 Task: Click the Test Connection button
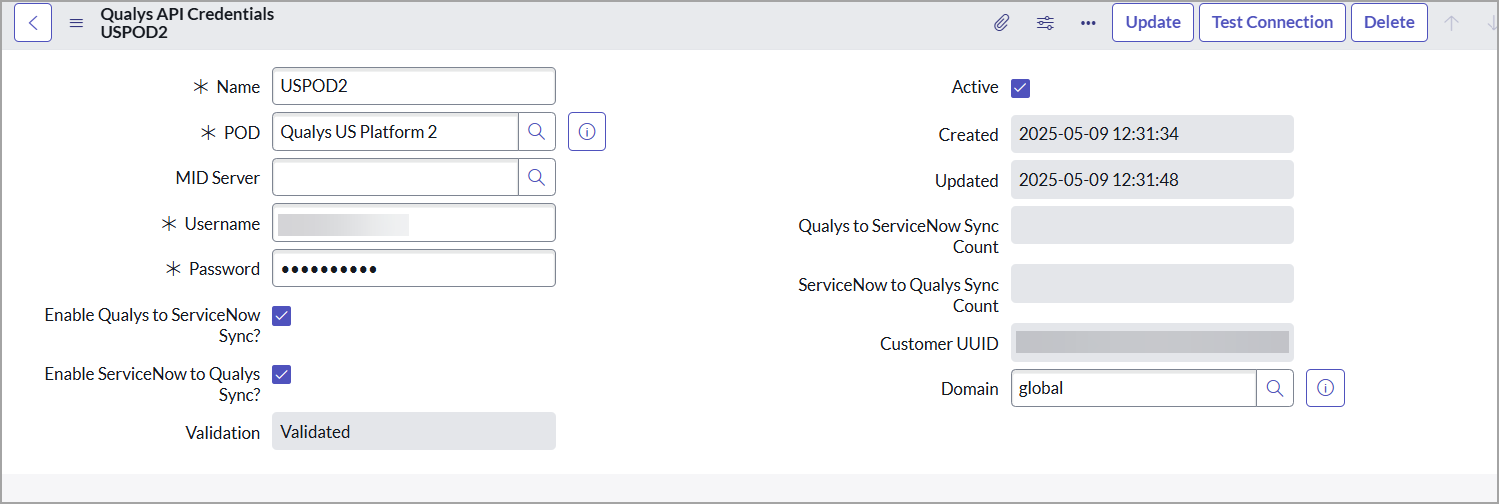point(1272,22)
